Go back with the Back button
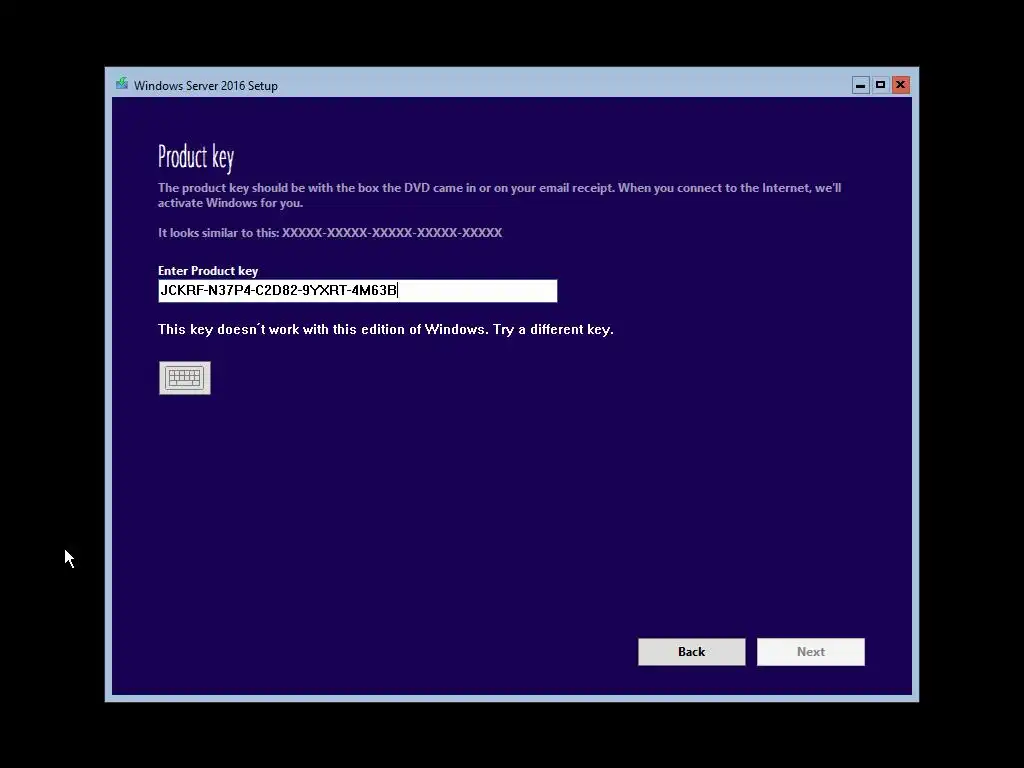This screenshot has height=768, width=1024. tap(692, 652)
